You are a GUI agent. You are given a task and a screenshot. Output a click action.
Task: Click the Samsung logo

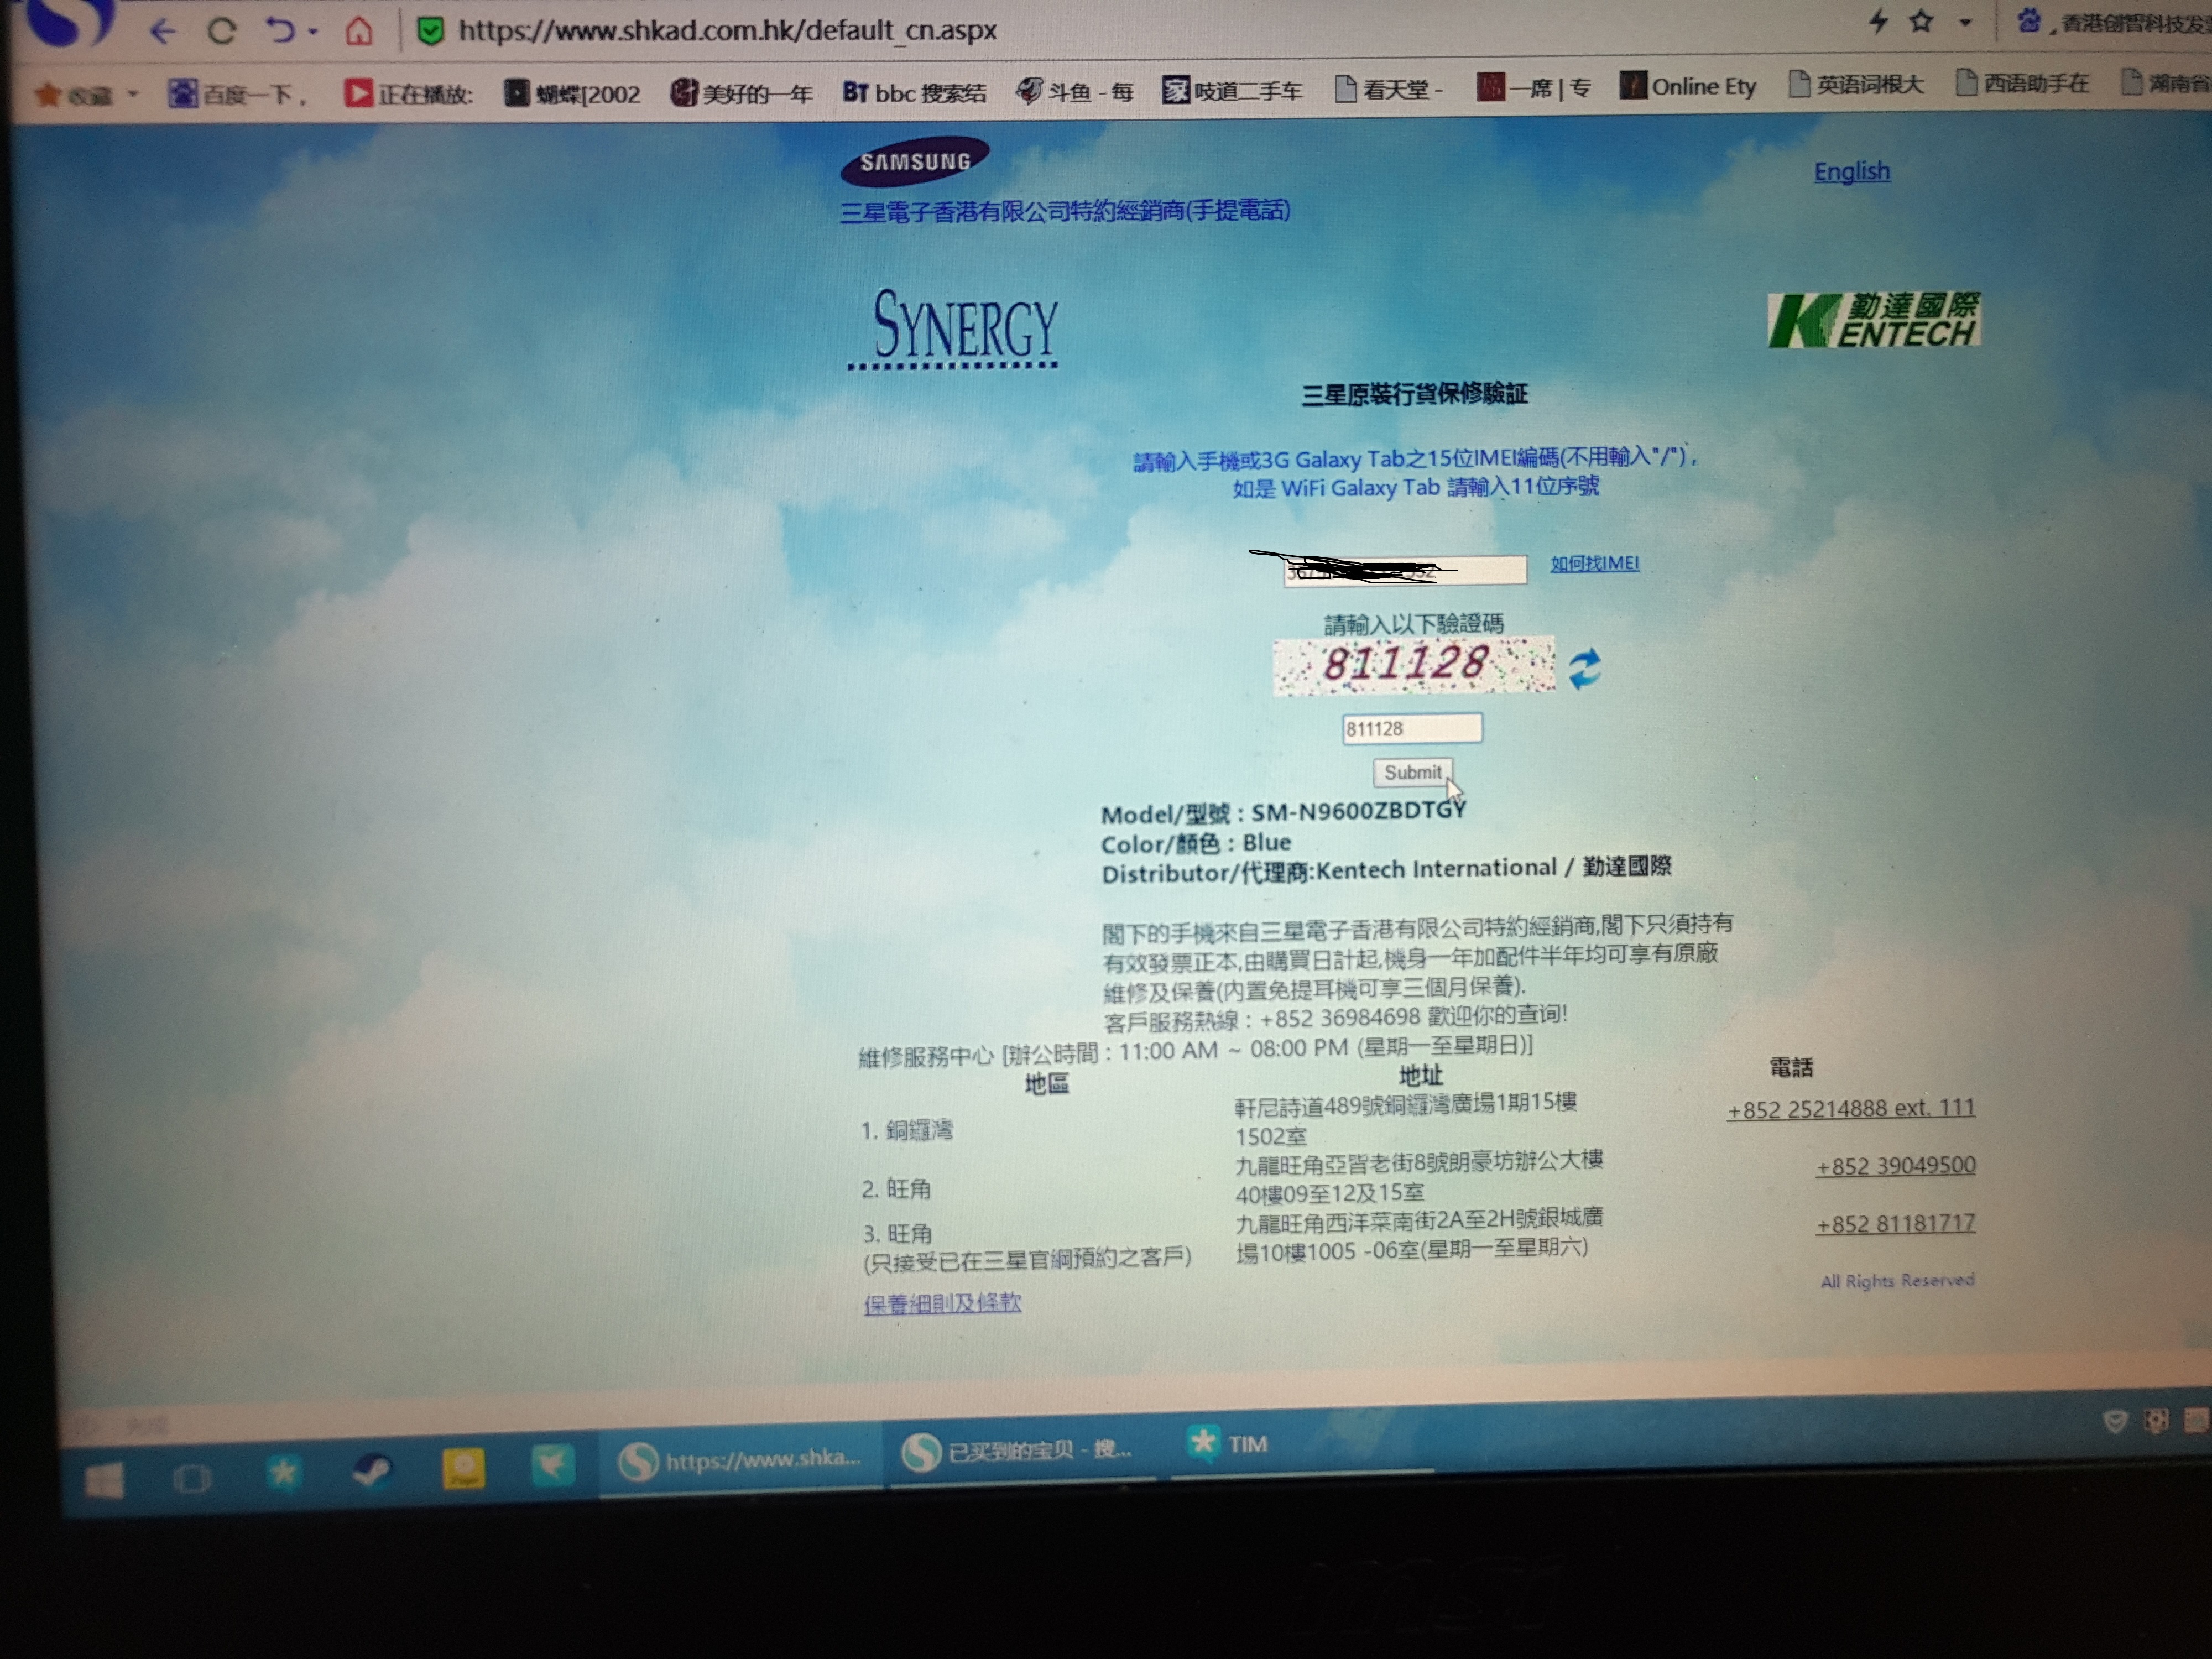tap(915, 161)
